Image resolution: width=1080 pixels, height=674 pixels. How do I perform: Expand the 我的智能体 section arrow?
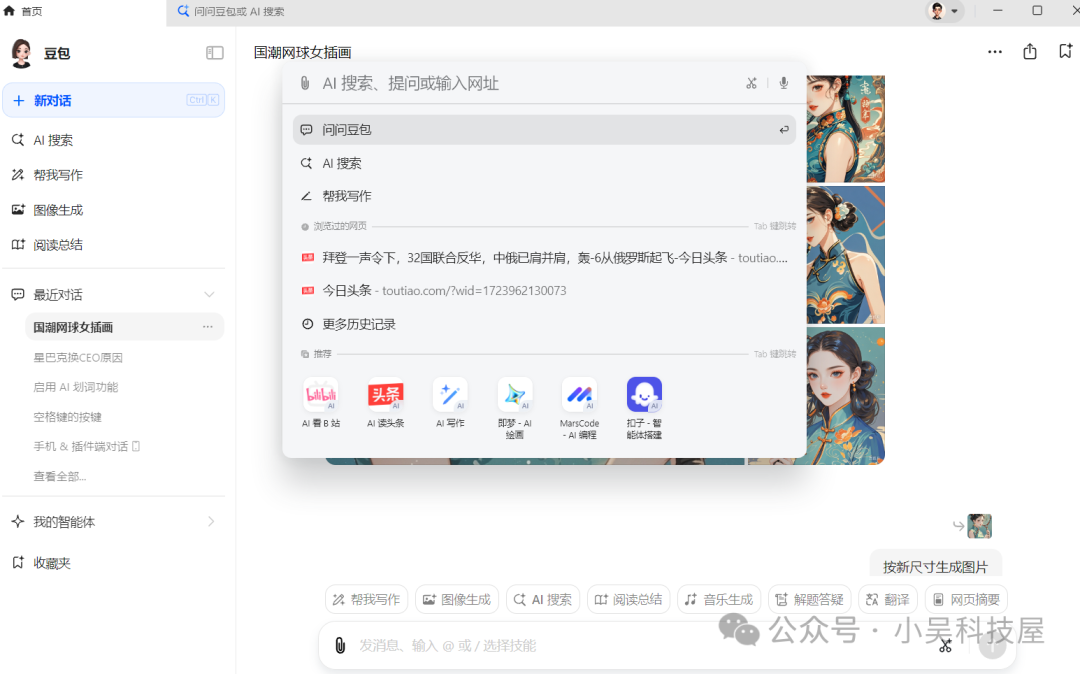coord(210,522)
